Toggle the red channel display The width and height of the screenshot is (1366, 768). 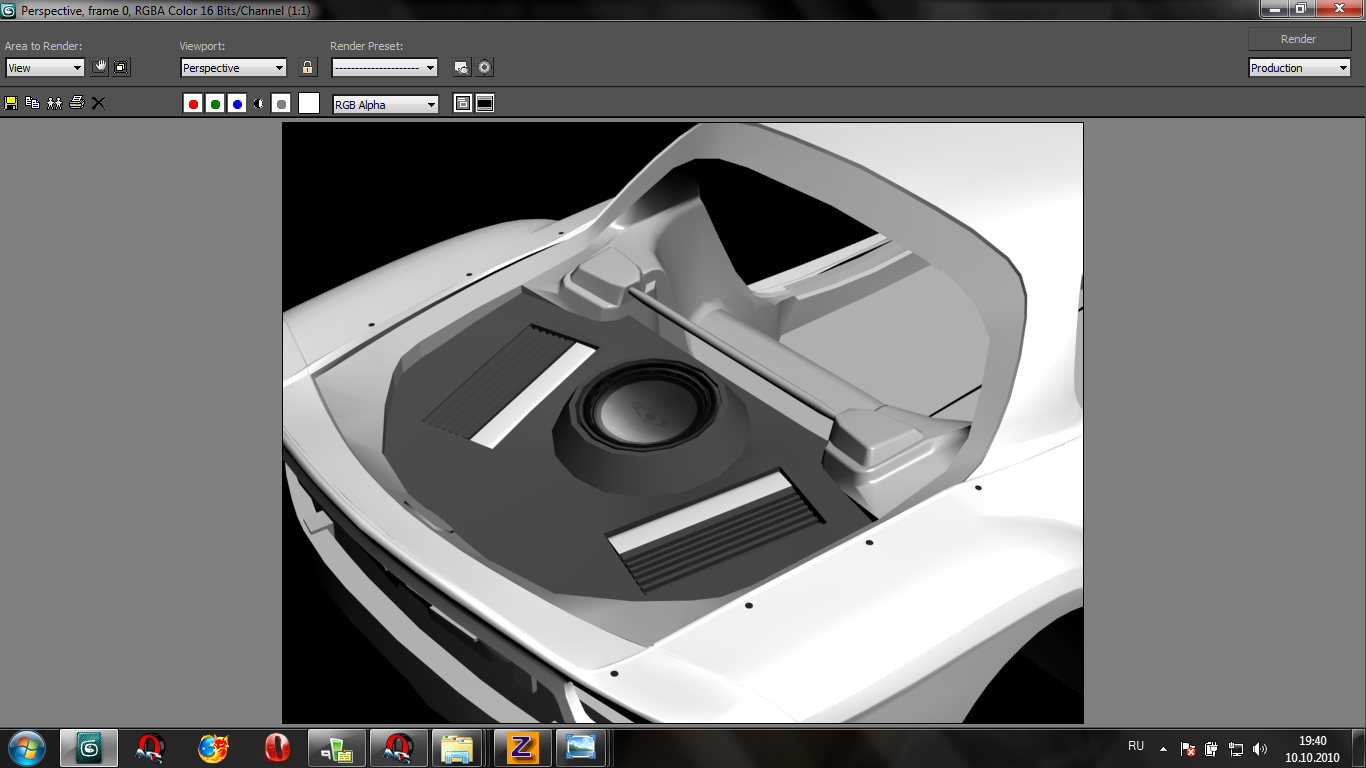193,104
